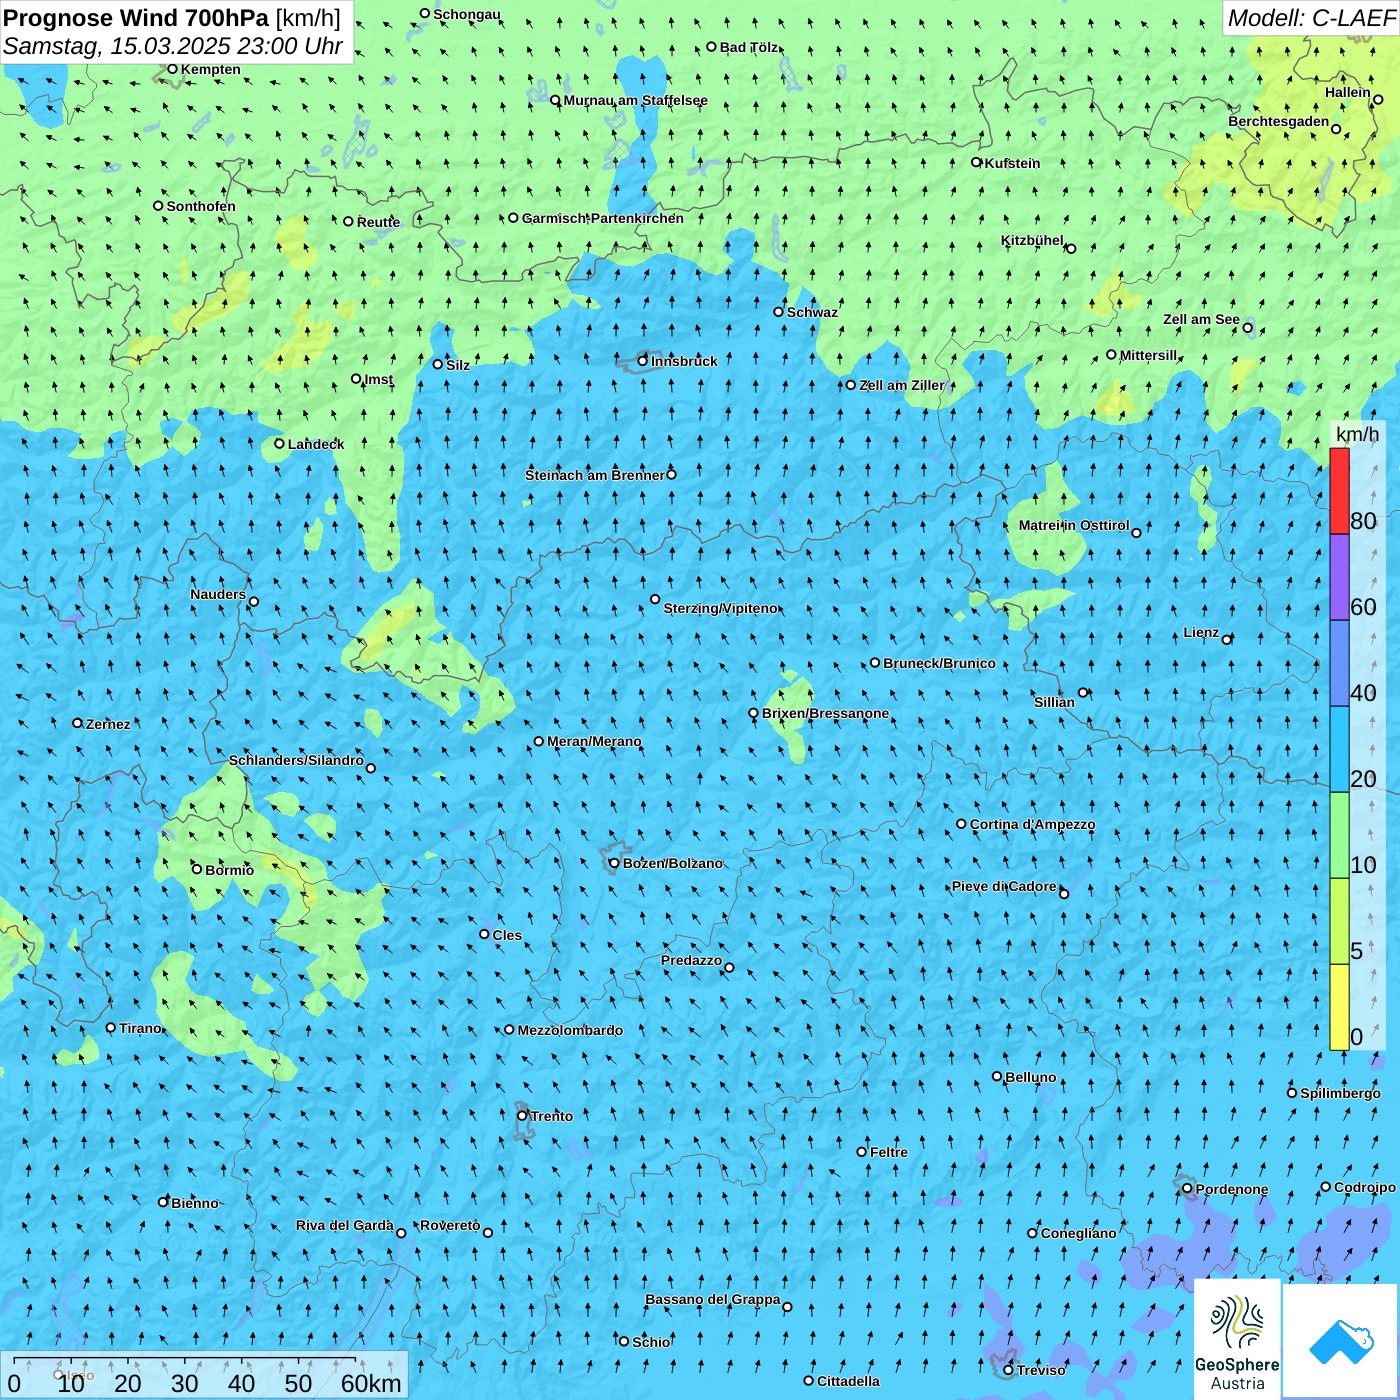The image size is (1400, 1400).
Task: Click the Belluno location marker
Action: tap(997, 1077)
